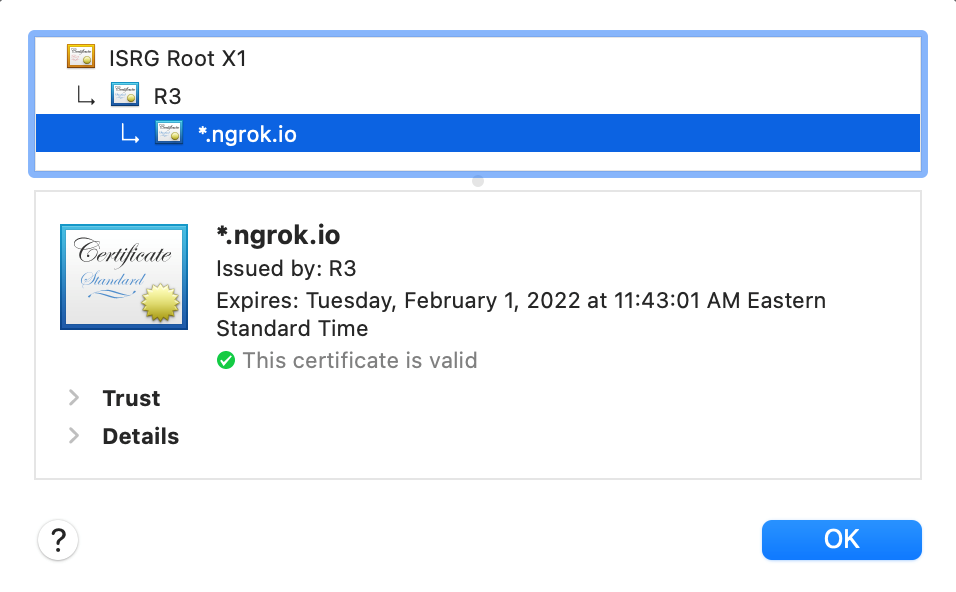The image size is (956, 592).
Task: Click the Trust section label
Action: tap(131, 398)
